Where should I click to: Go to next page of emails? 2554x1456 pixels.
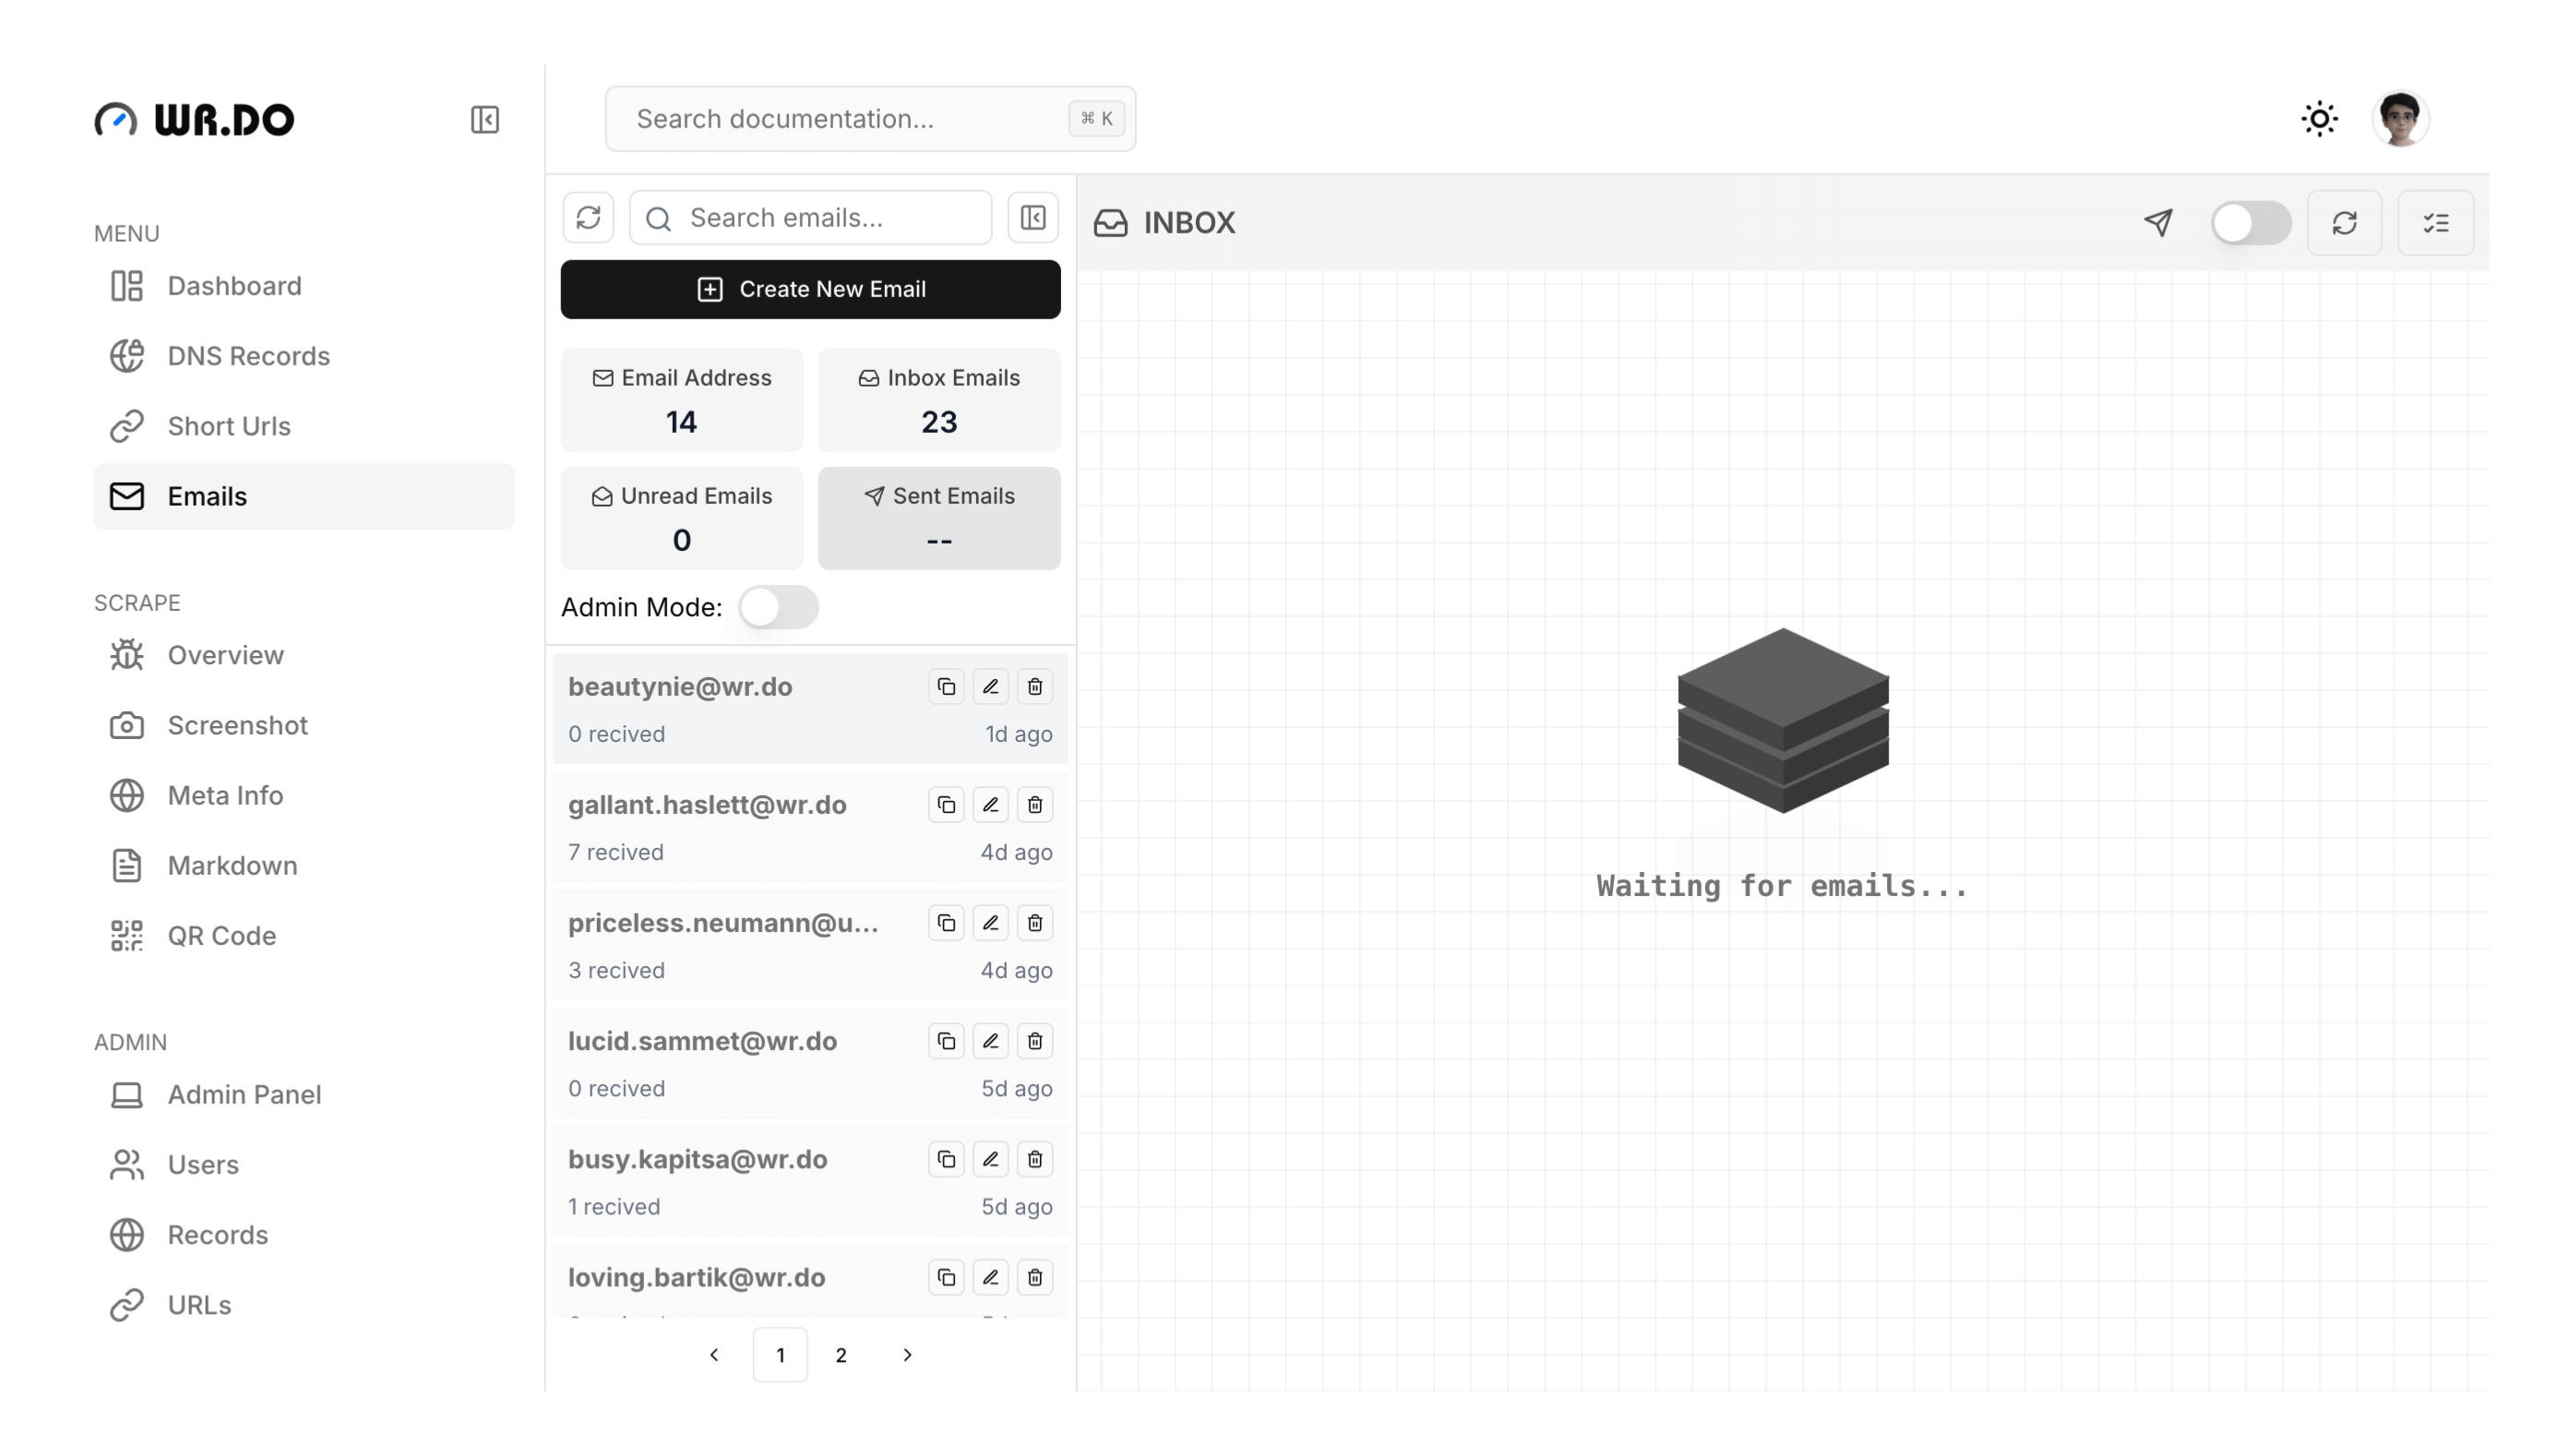click(x=907, y=1355)
